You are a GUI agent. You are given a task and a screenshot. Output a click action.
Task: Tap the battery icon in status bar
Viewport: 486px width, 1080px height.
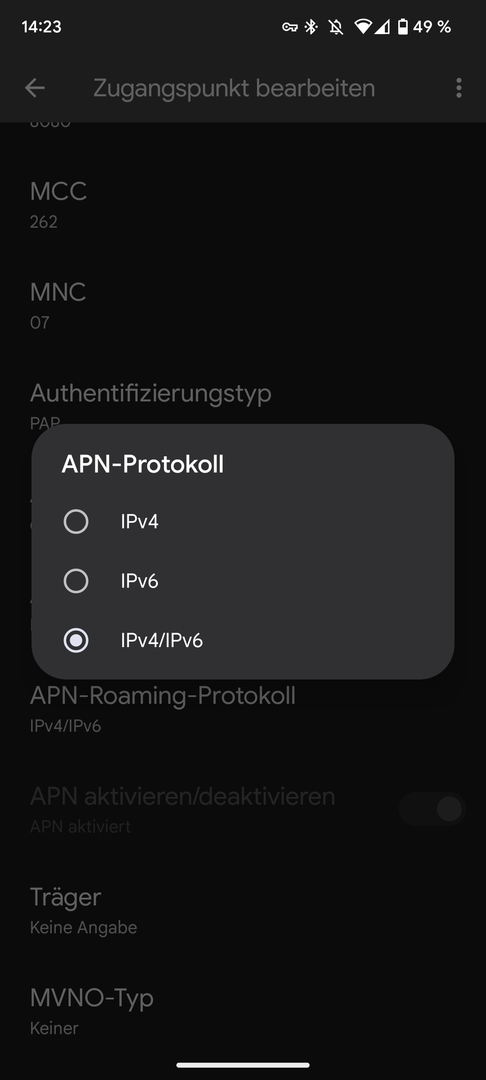(x=403, y=27)
